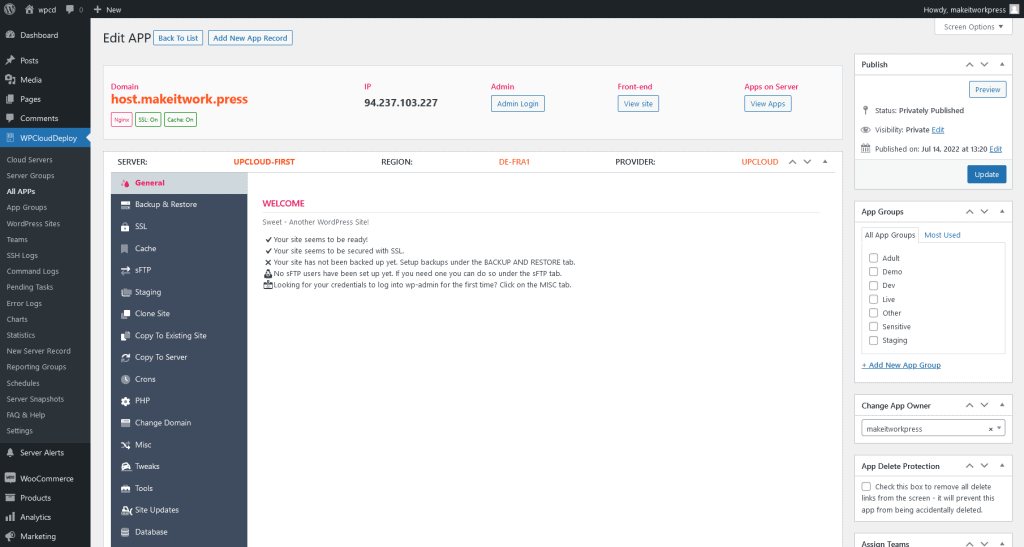Check the Adult app group
This screenshot has height=547, width=1024.
point(873,258)
